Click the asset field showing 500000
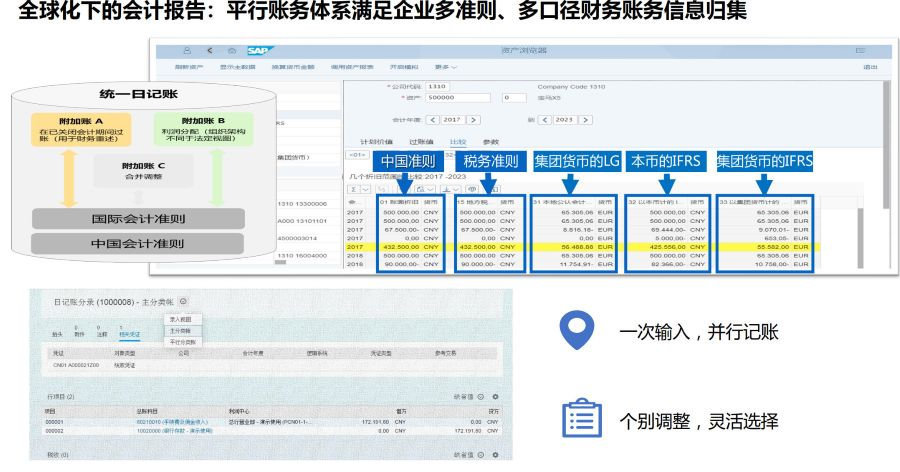 [458, 98]
